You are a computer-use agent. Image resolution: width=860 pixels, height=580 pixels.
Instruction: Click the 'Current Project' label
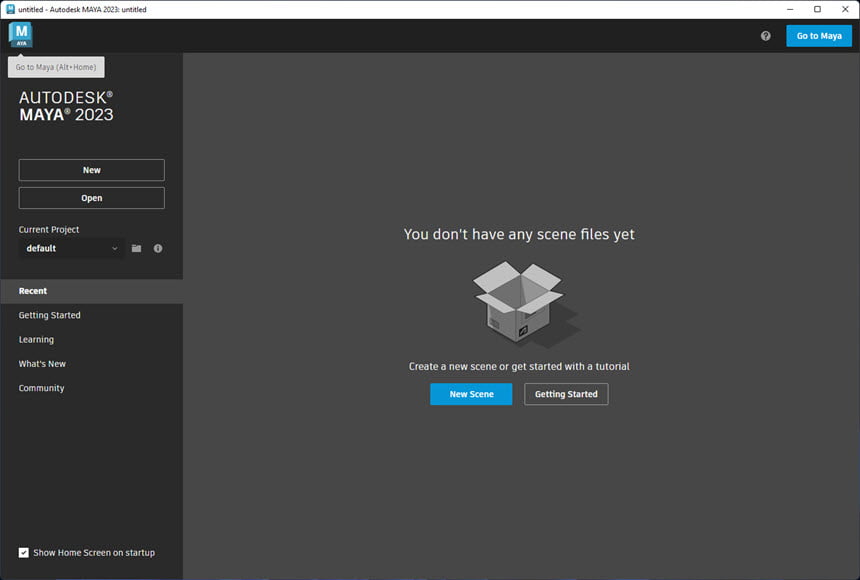pyautogui.click(x=49, y=229)
